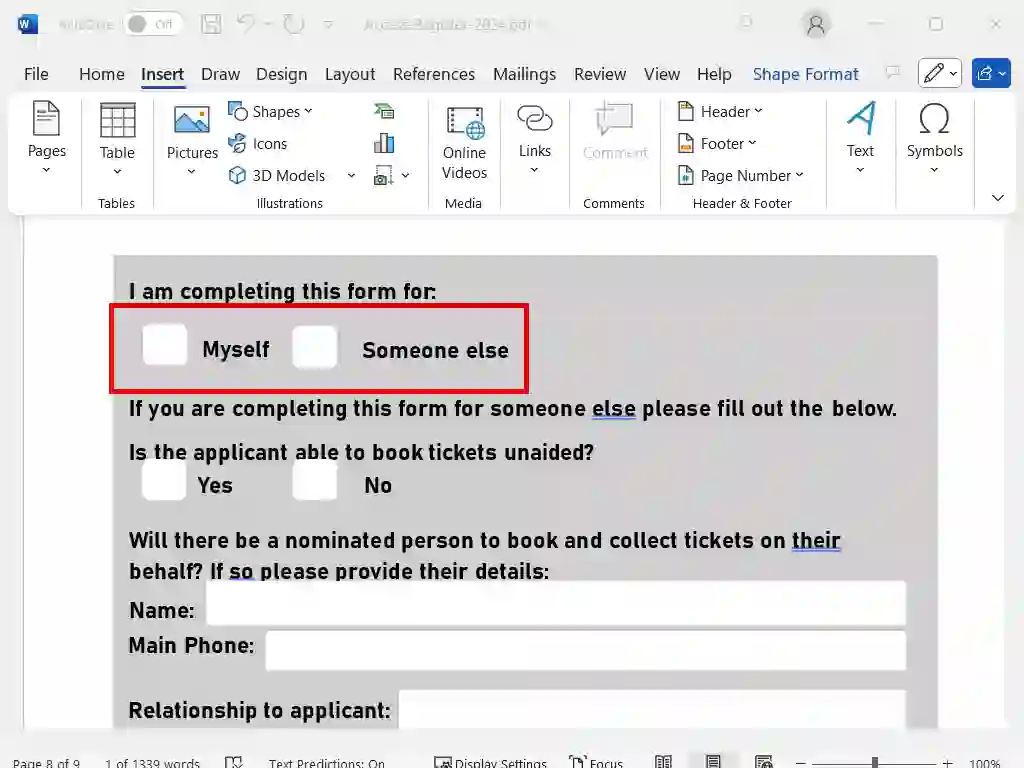Open the Shape Format tab
The image size is (1024, 768).
pyautogui.click(x=805, y=74)
